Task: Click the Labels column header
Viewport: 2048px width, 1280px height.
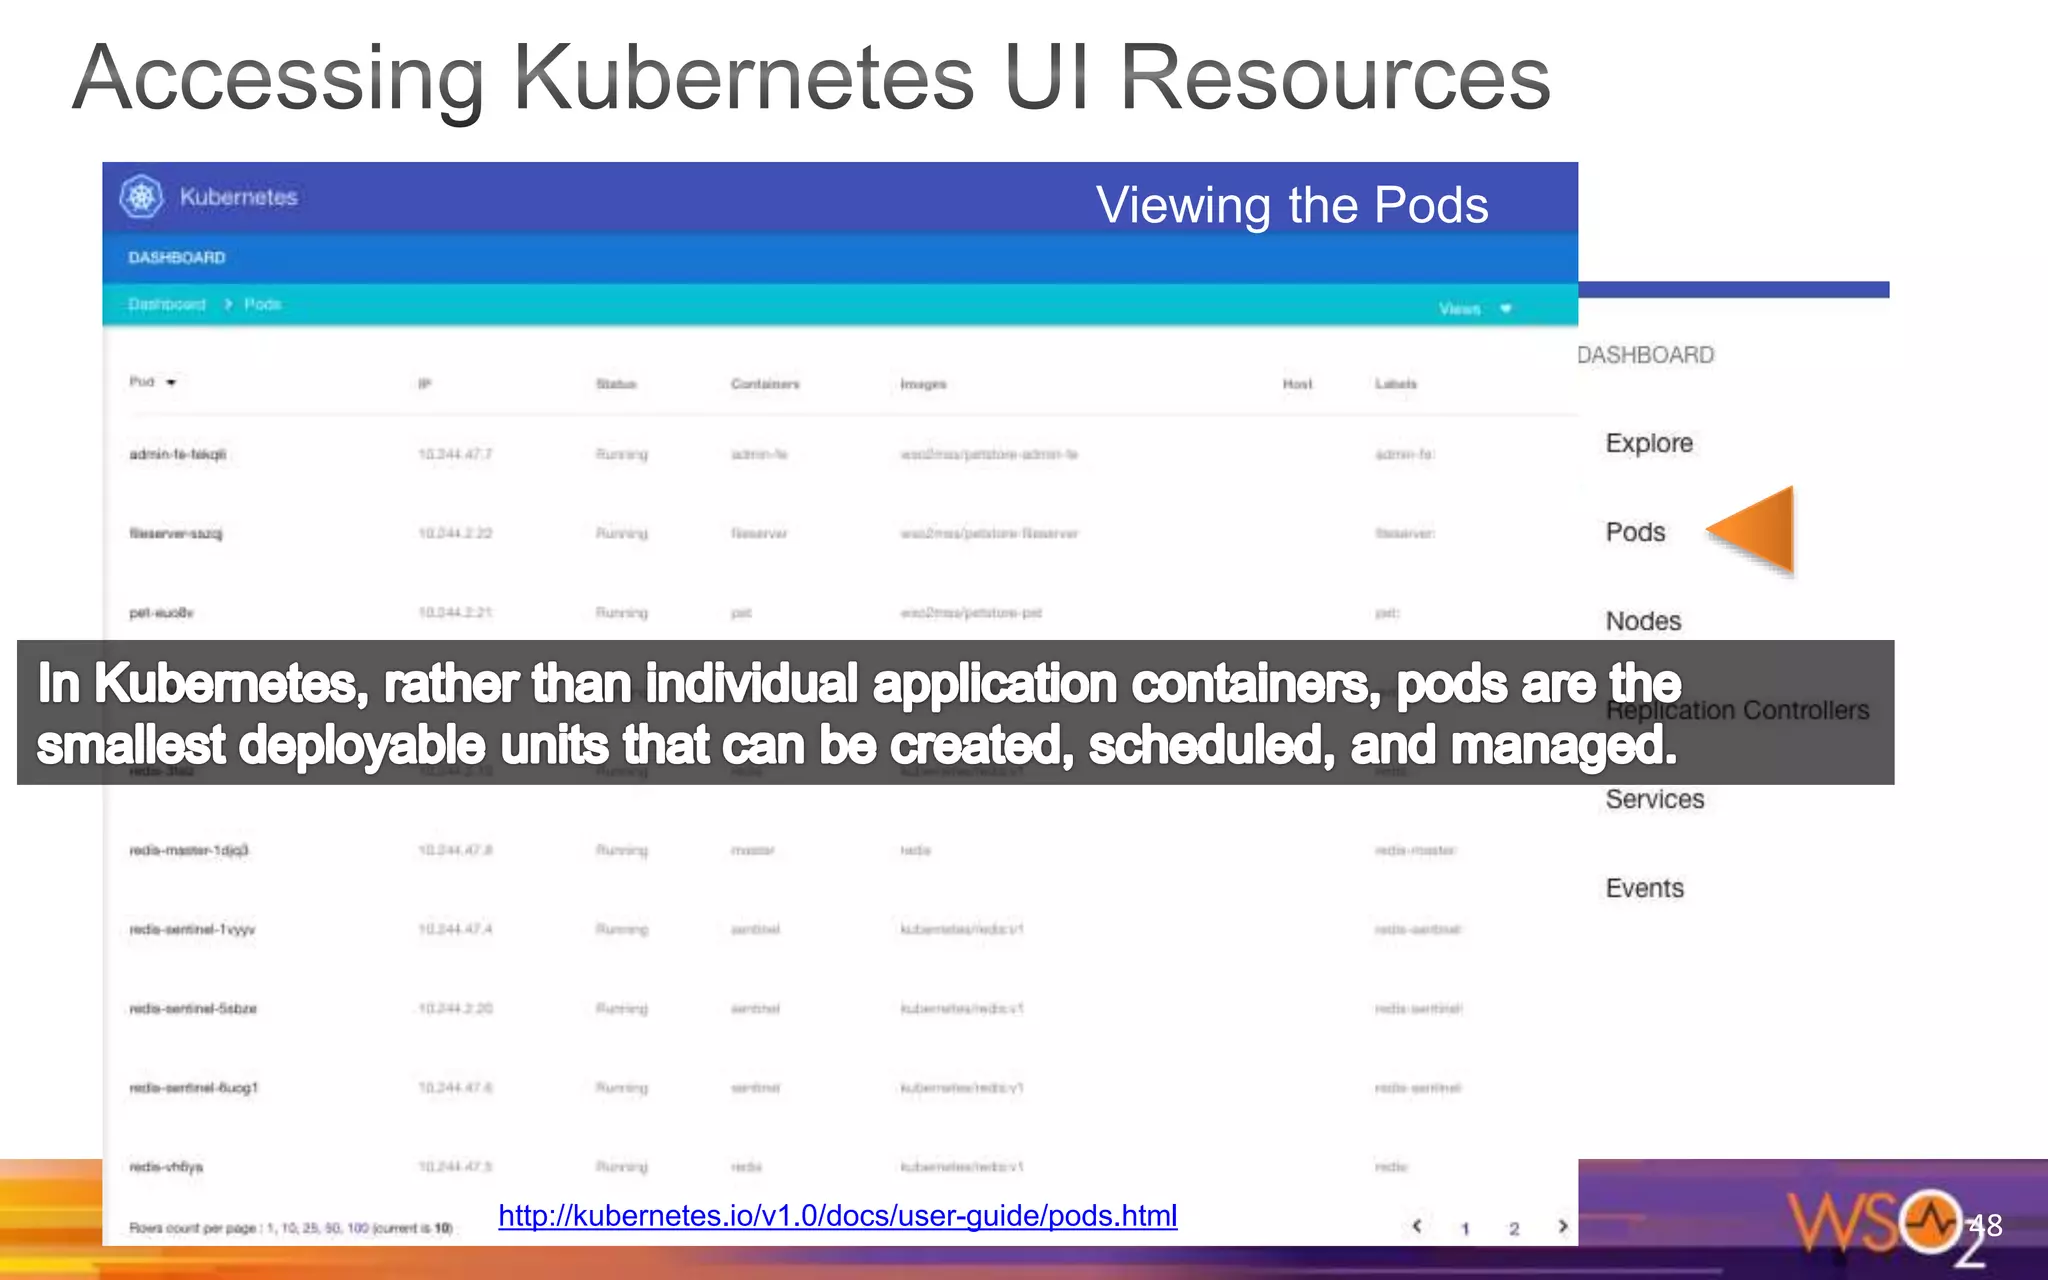Action: [x=1396, y=384]
